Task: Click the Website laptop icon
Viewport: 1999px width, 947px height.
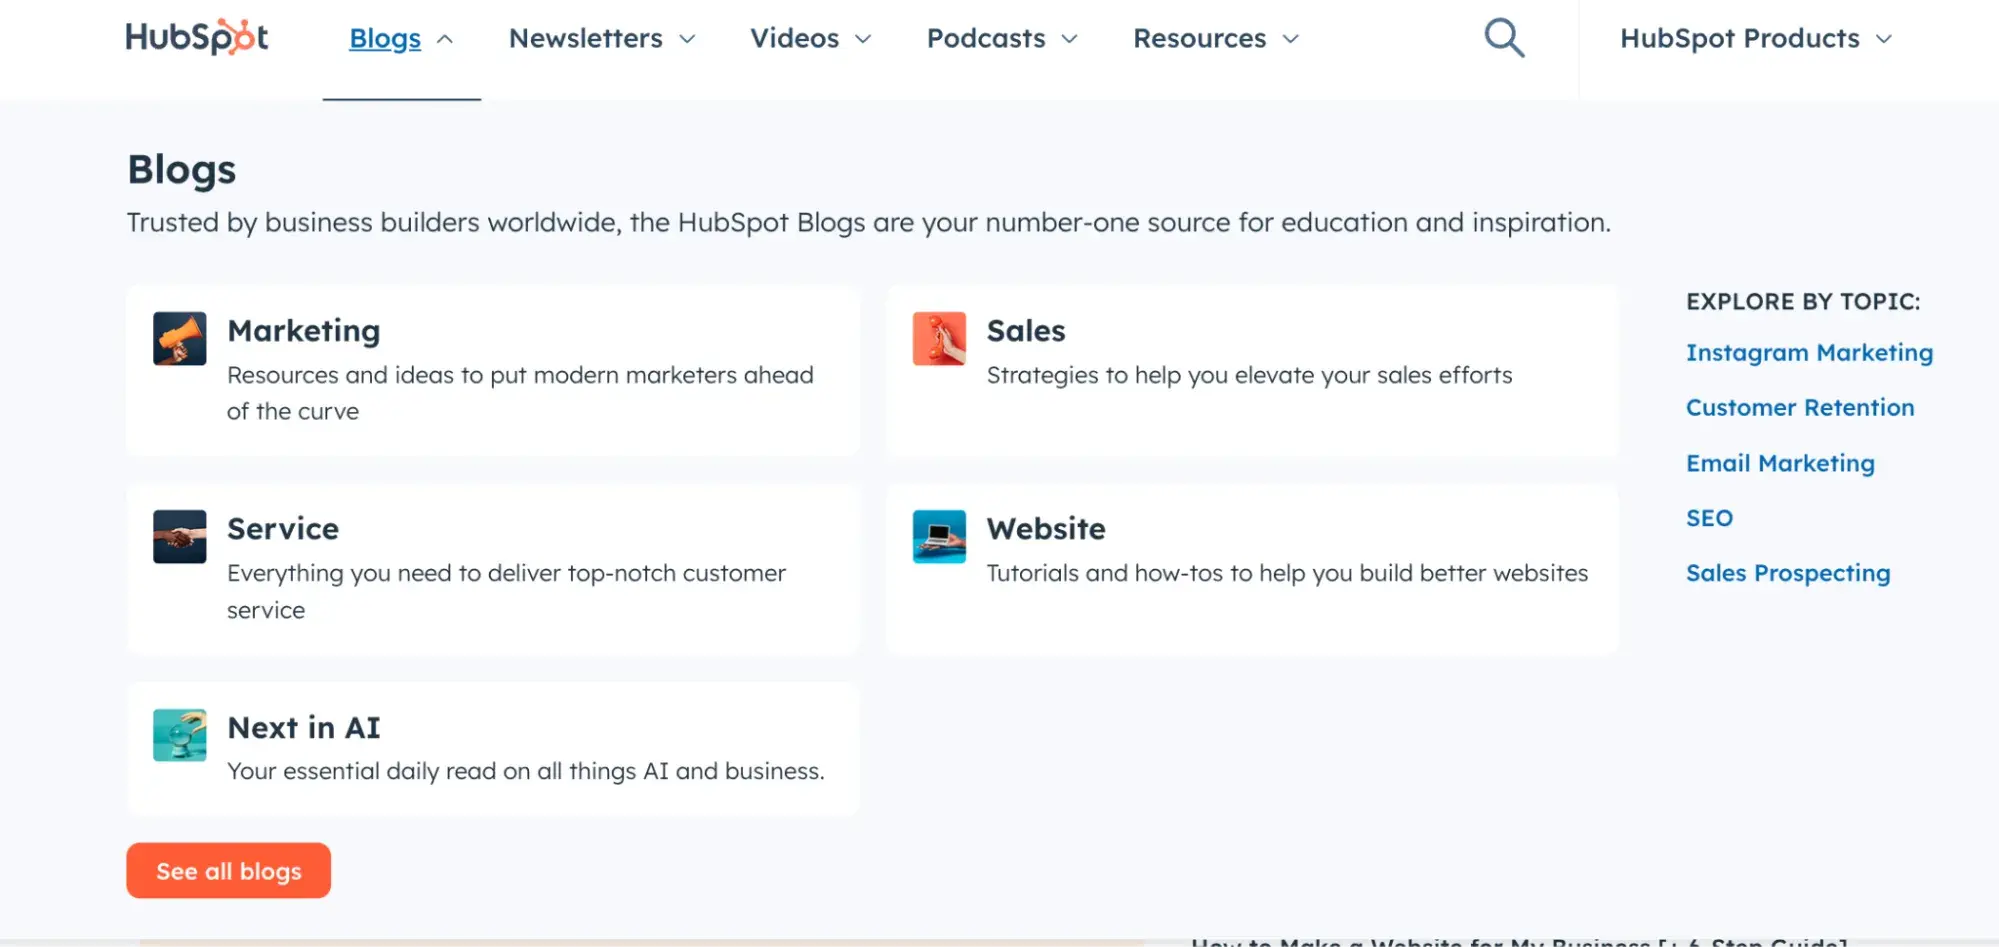Action: (939, 536)
